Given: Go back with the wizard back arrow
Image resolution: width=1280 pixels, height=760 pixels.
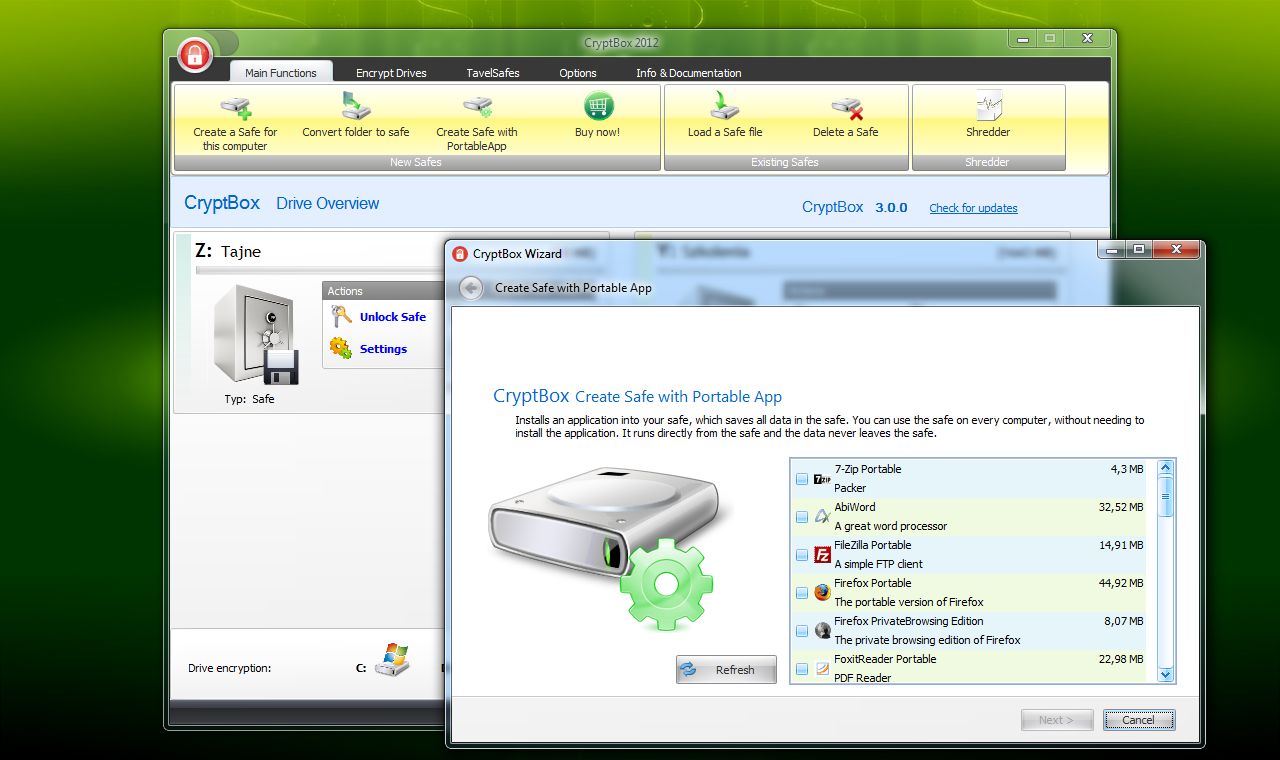Looking at the screenshot, I should click(471, 288).
